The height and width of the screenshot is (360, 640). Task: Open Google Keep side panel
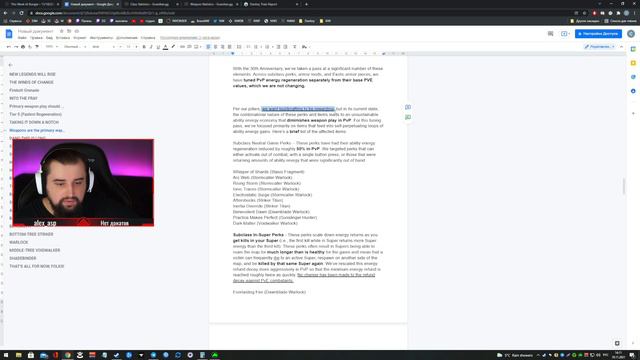point(633,63)
